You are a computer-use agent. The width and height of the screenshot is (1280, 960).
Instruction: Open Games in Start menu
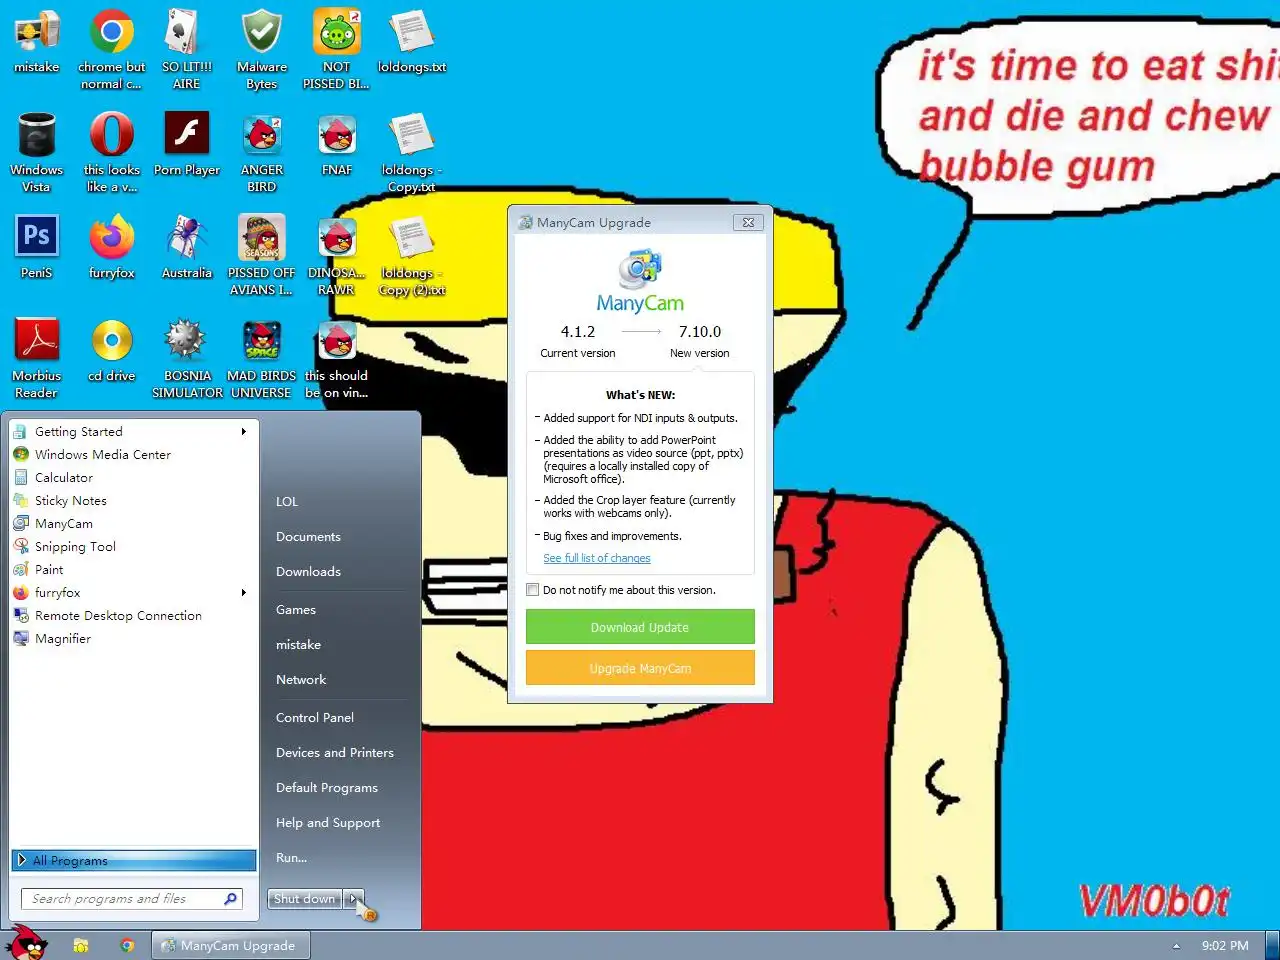coord(340,610)
